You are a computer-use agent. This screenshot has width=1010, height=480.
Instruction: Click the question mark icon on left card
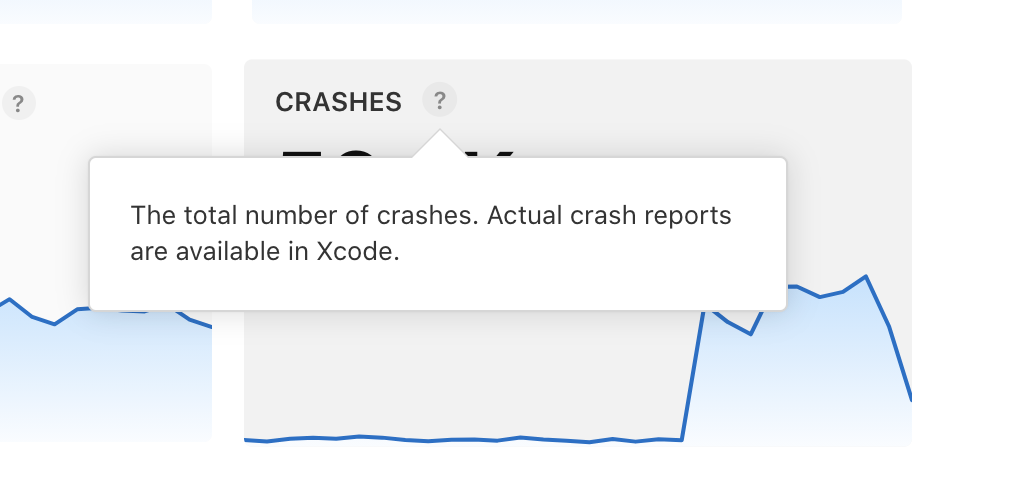pyautogui.click(x=19, y=103)
